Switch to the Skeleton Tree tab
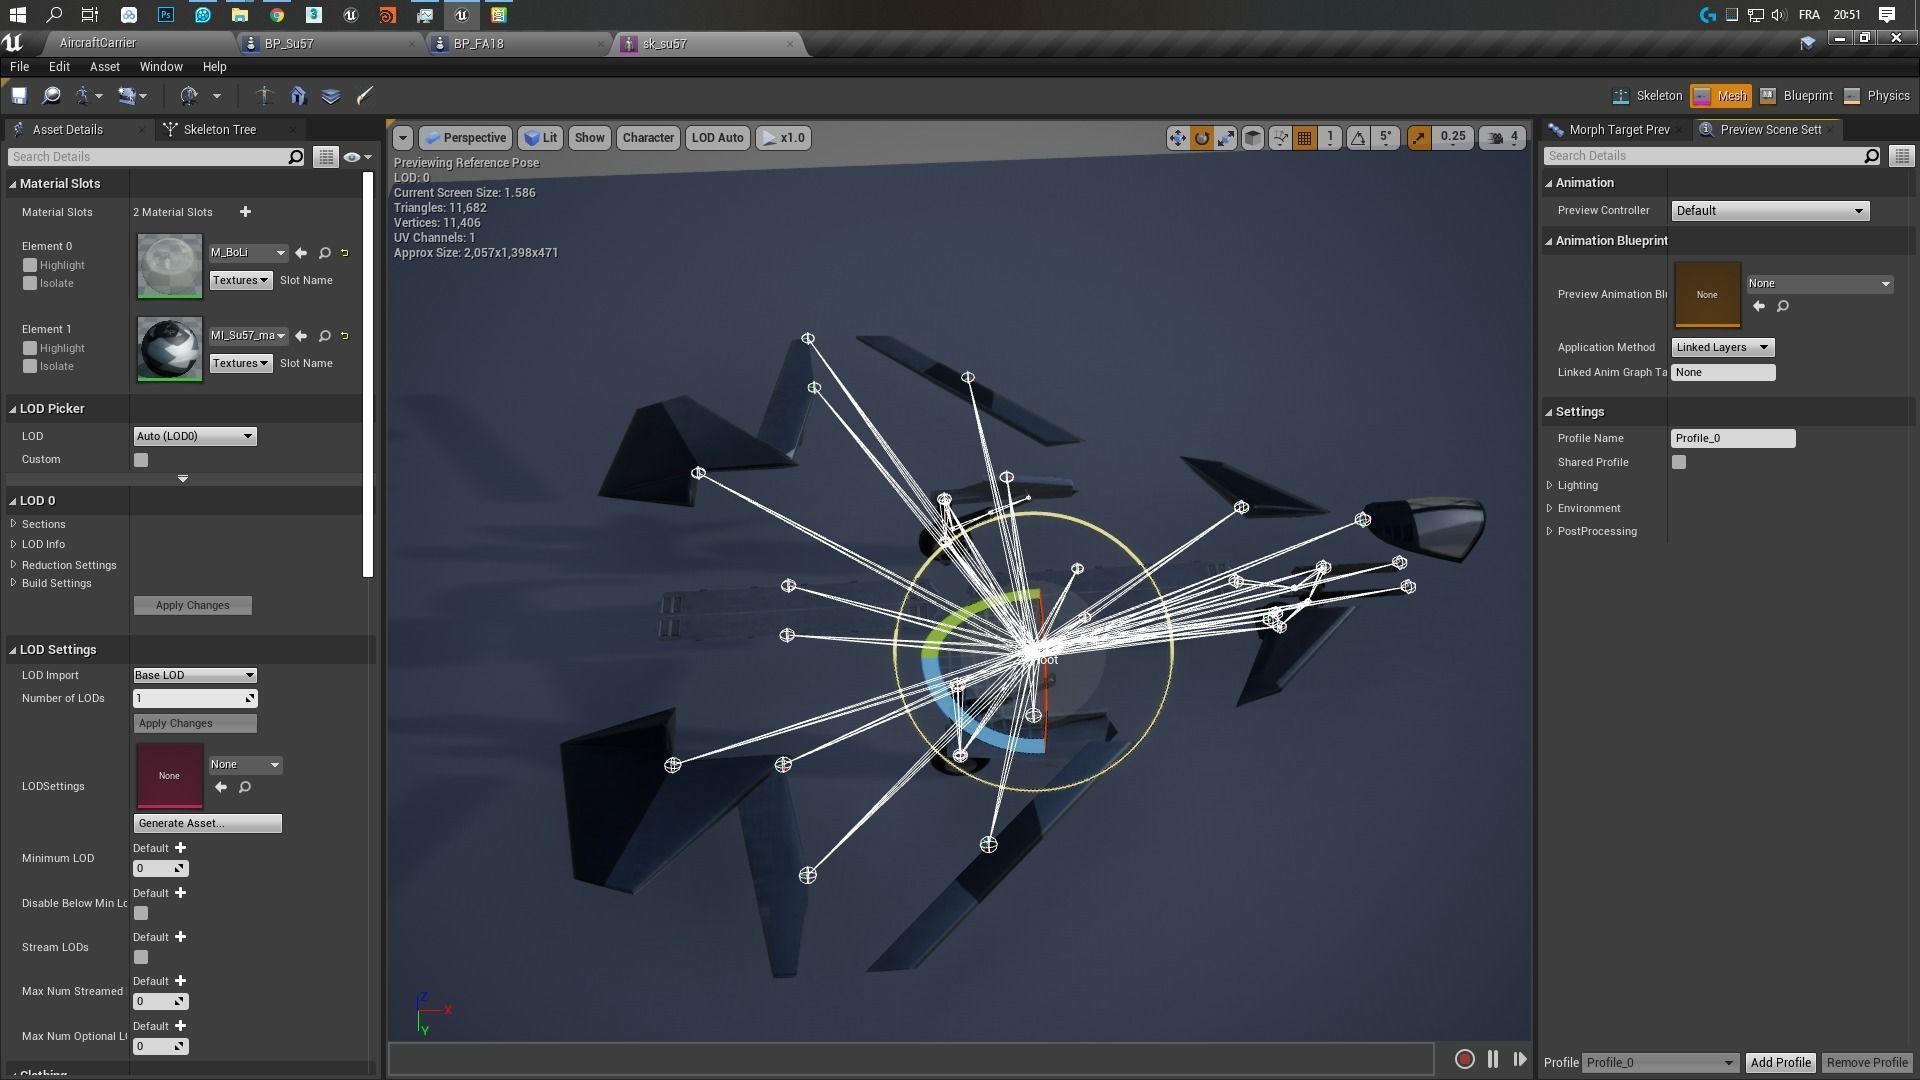Image resolution: width=1920 pixels, height=1080 pixels. click(219, 129)
